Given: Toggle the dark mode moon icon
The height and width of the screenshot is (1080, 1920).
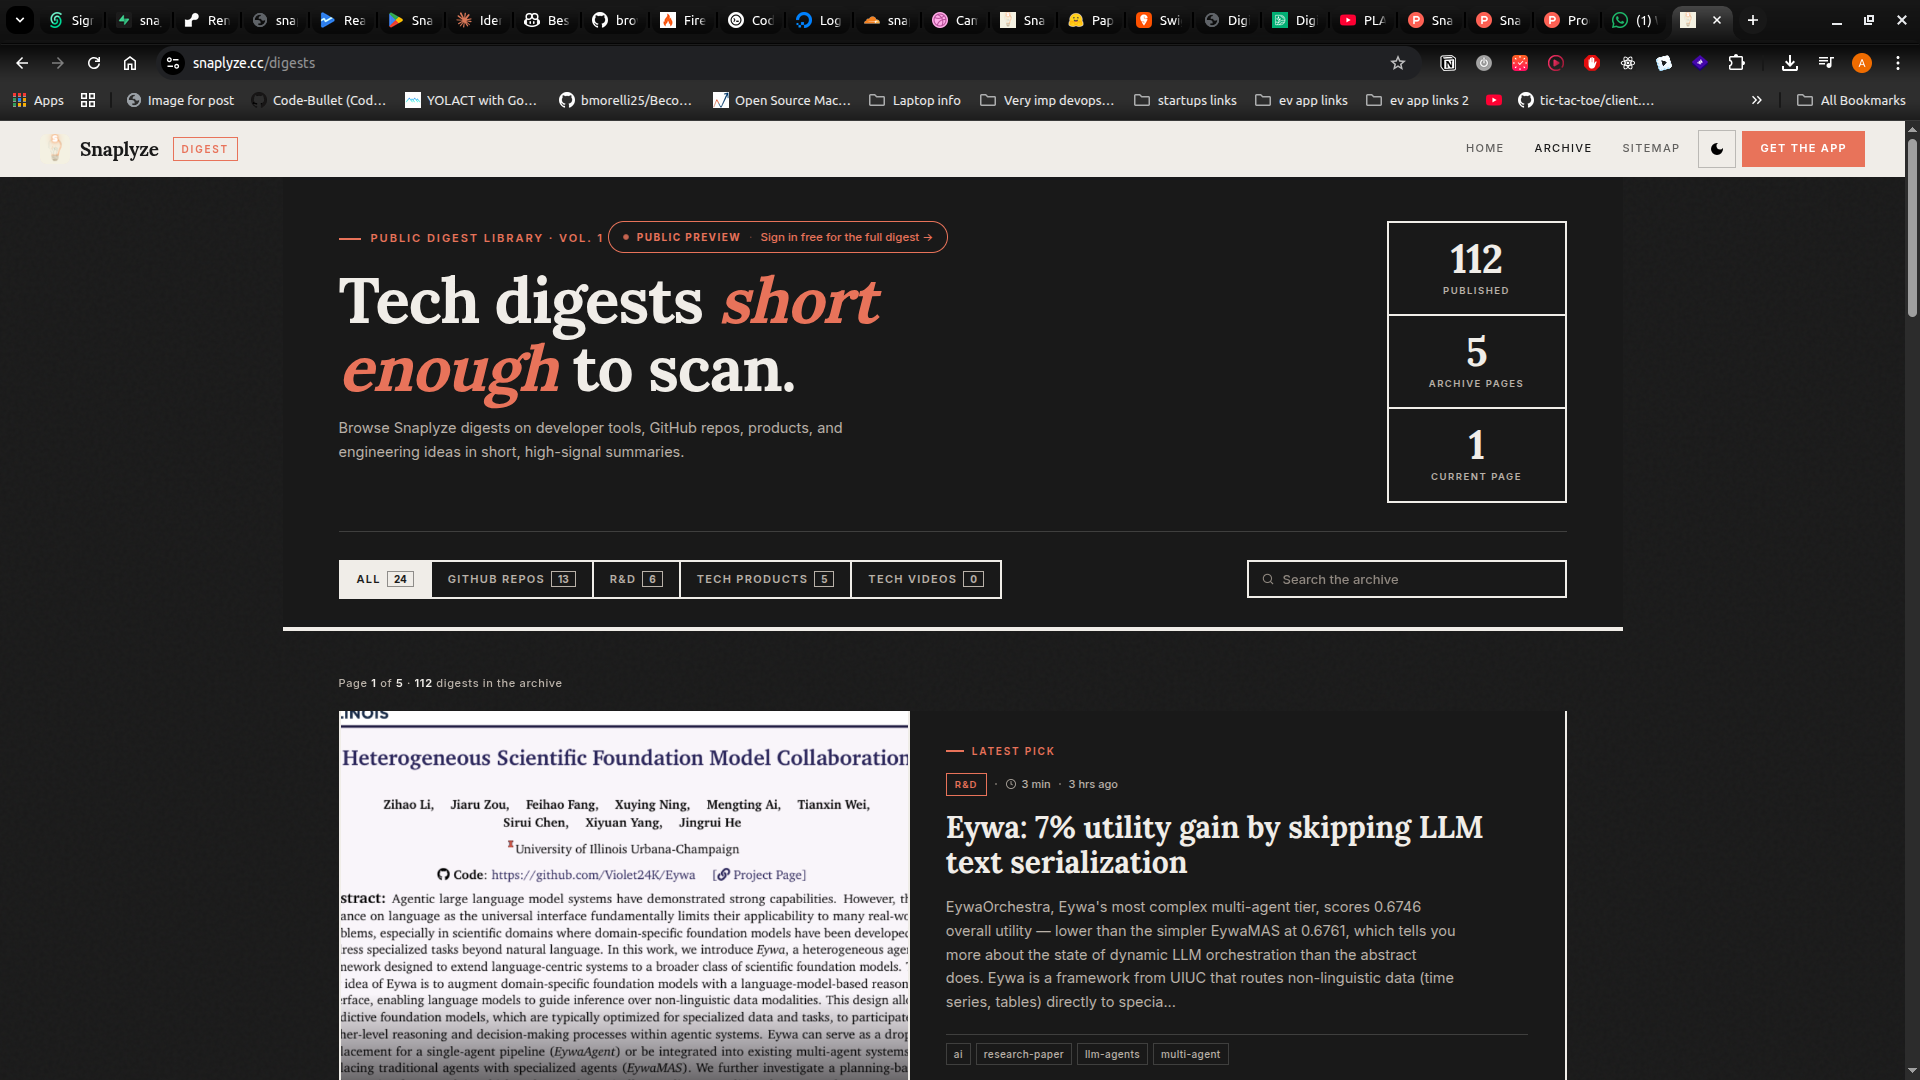Looking at the screenshot, I should [1717, 149].
